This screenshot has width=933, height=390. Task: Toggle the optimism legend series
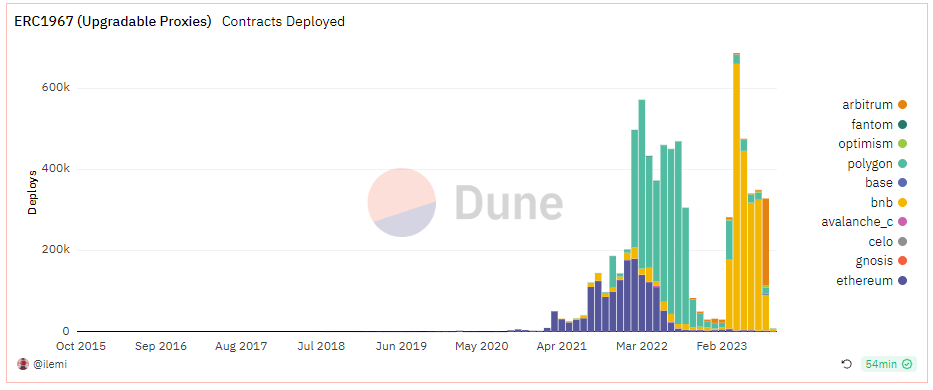872,143
